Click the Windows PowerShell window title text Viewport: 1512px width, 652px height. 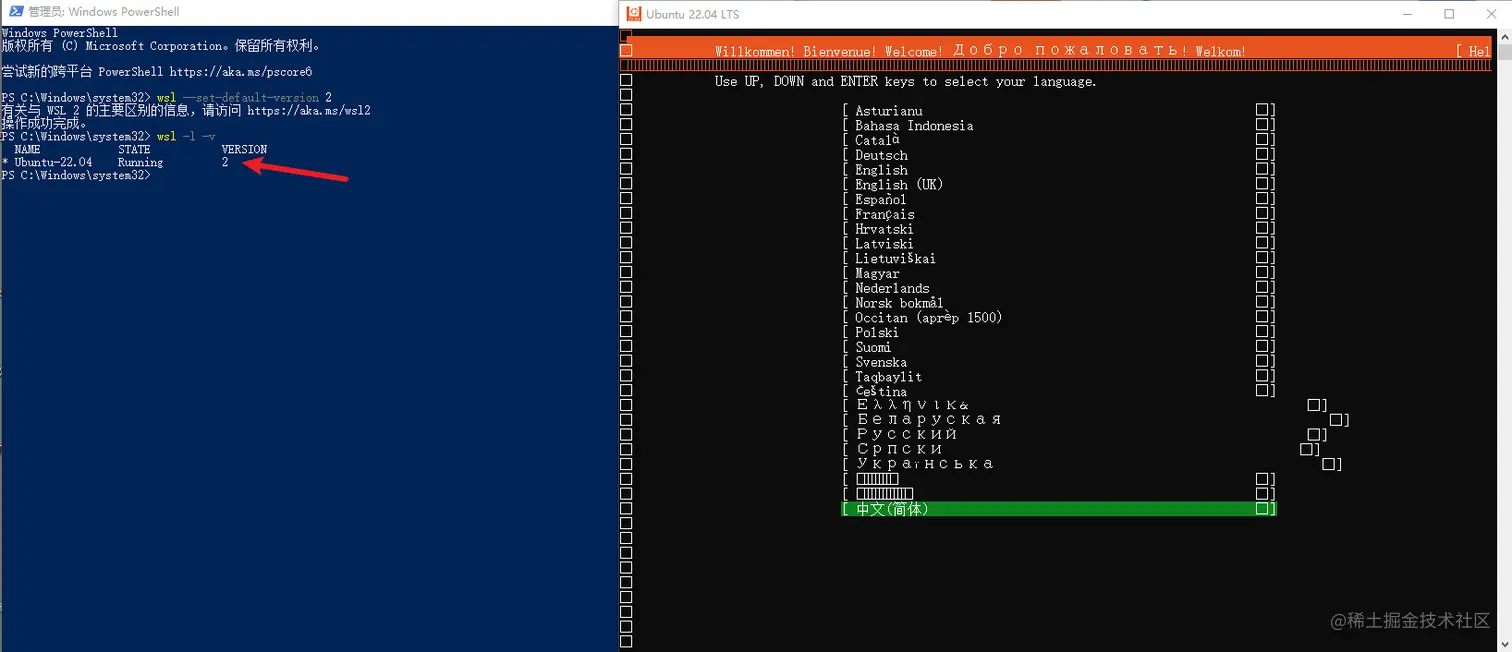(x=104, y=12)
